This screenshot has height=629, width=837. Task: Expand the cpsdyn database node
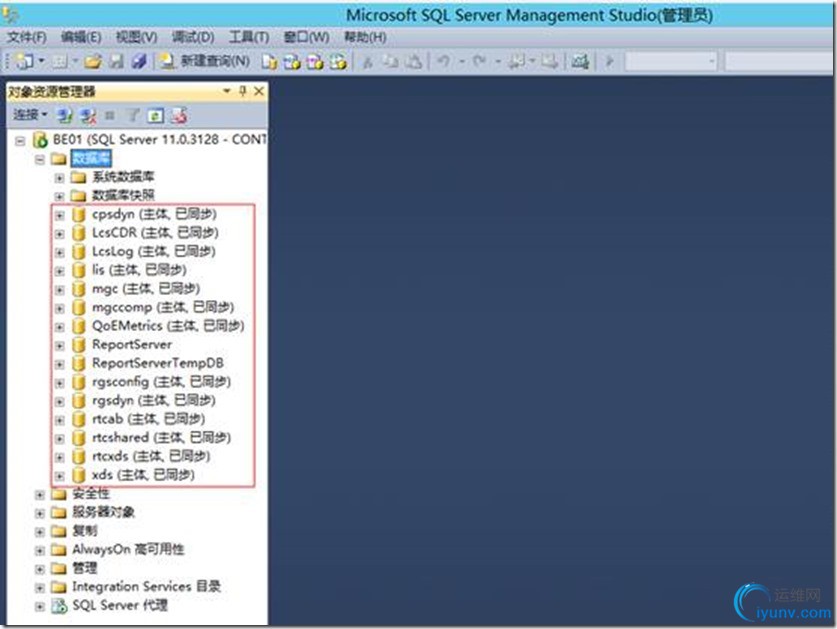point(59,215)
